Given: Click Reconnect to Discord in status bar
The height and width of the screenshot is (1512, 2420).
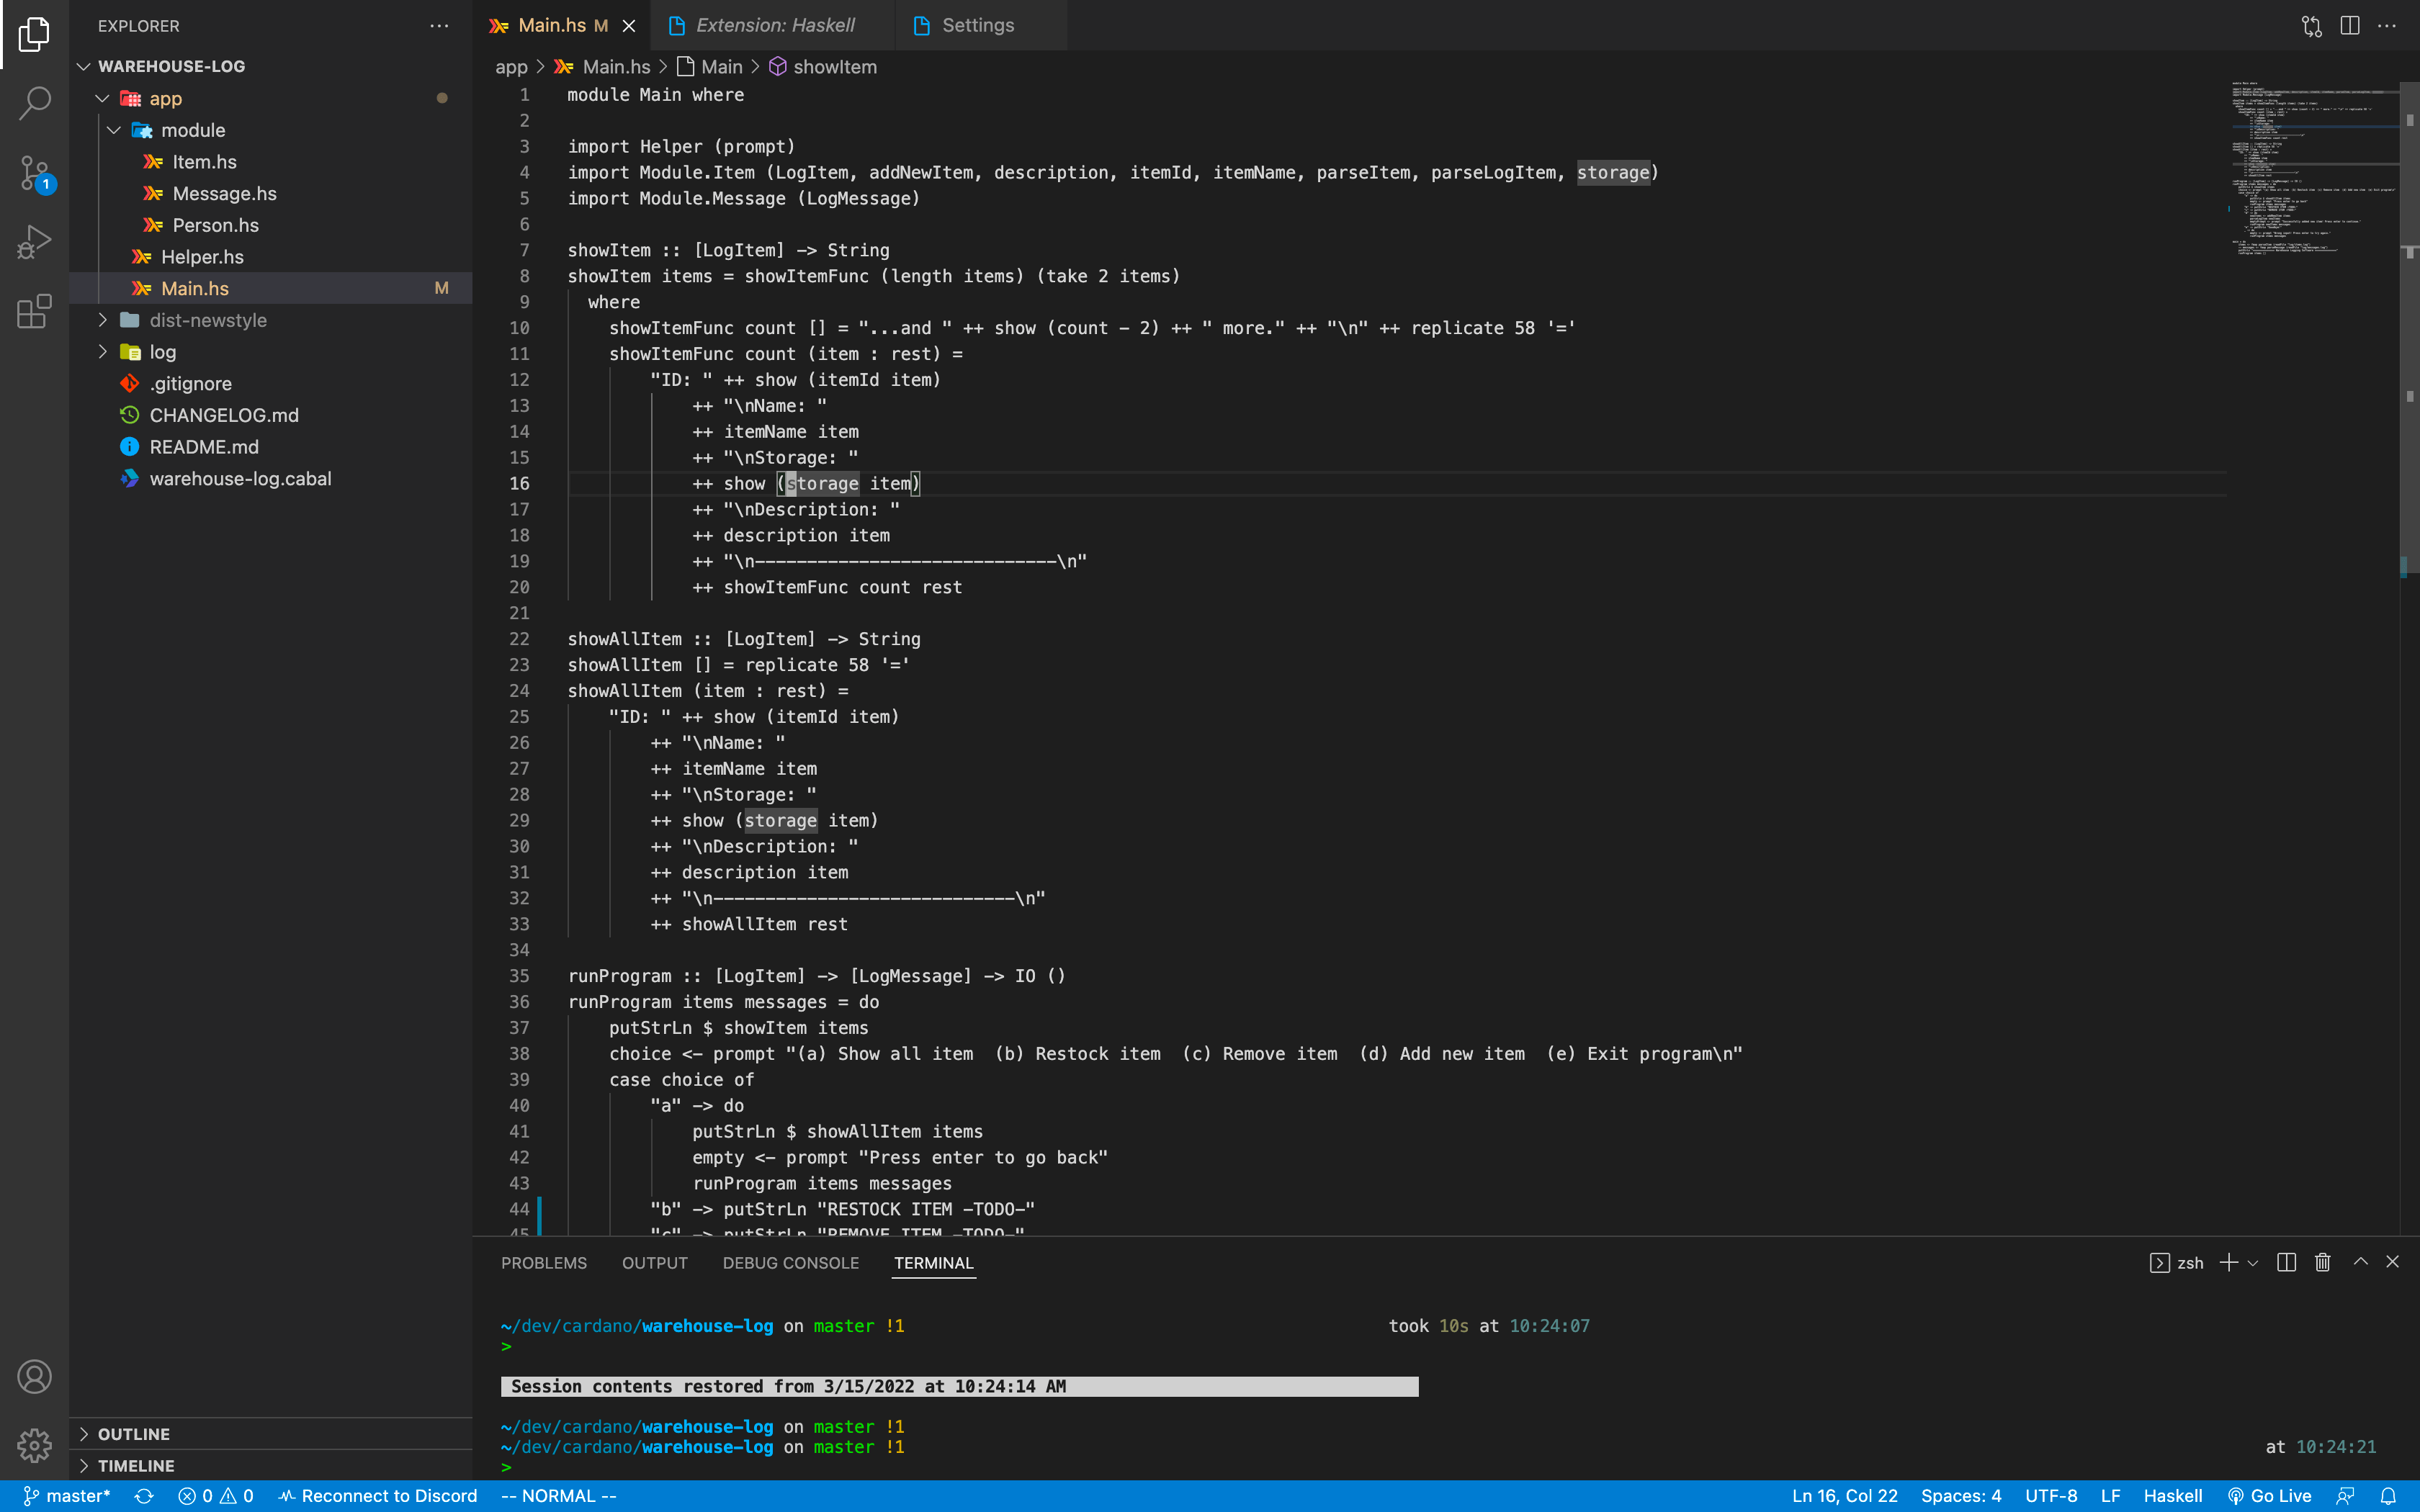Looking at the screenshot, I should (378, 1496).
